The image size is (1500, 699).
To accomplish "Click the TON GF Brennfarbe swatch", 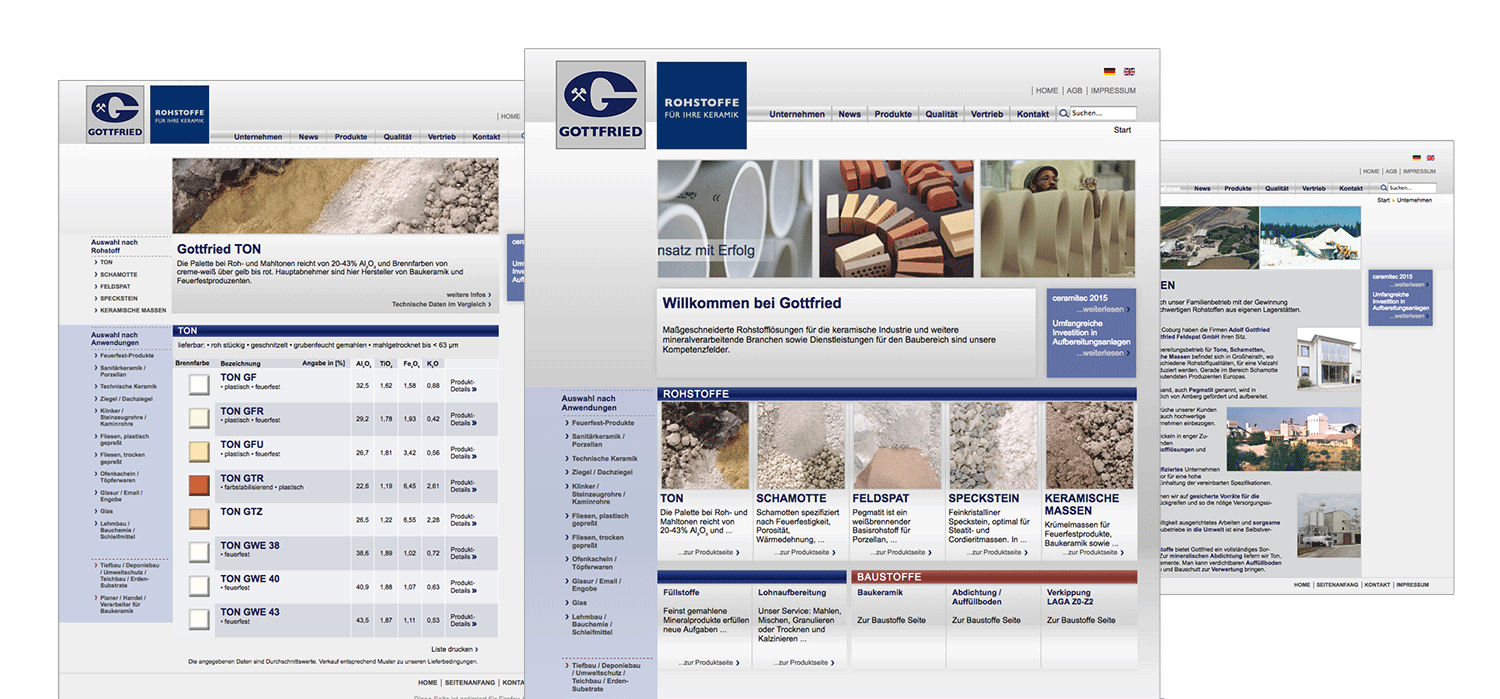I will 199,384.
